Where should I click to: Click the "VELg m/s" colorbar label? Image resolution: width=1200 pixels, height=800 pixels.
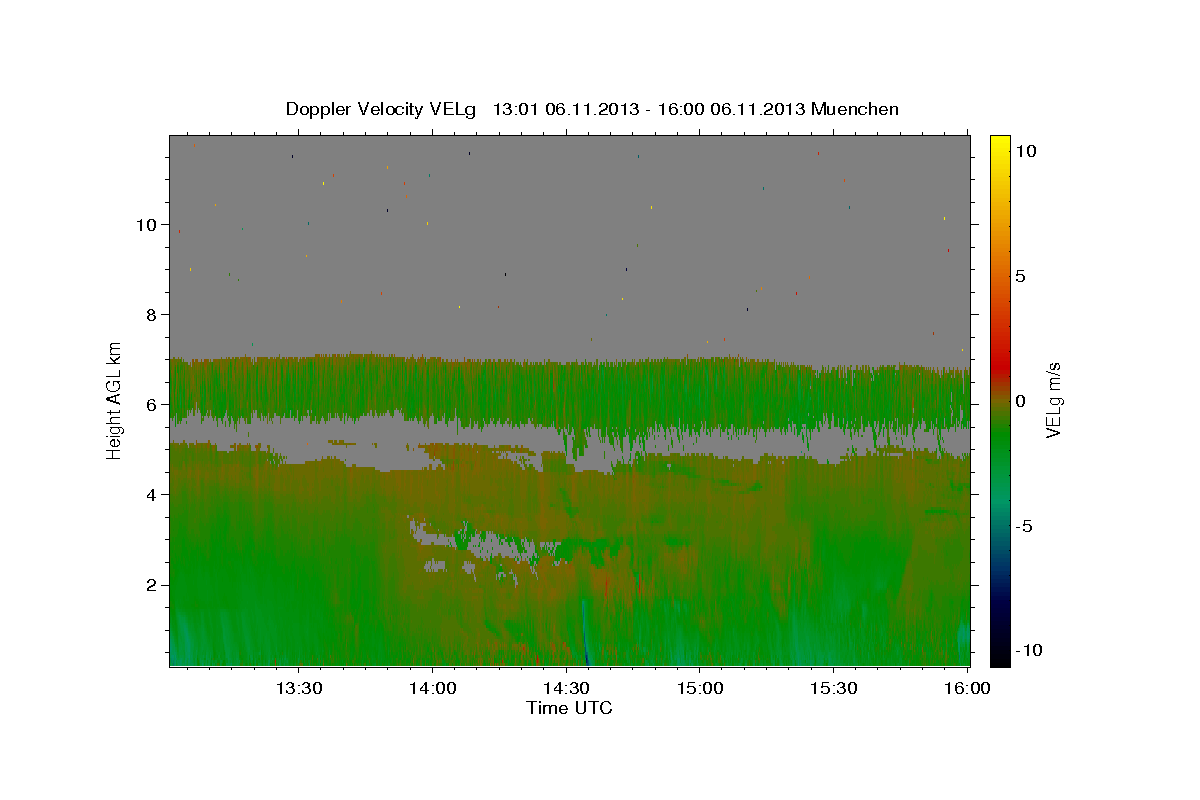[x=1054, y=400]
